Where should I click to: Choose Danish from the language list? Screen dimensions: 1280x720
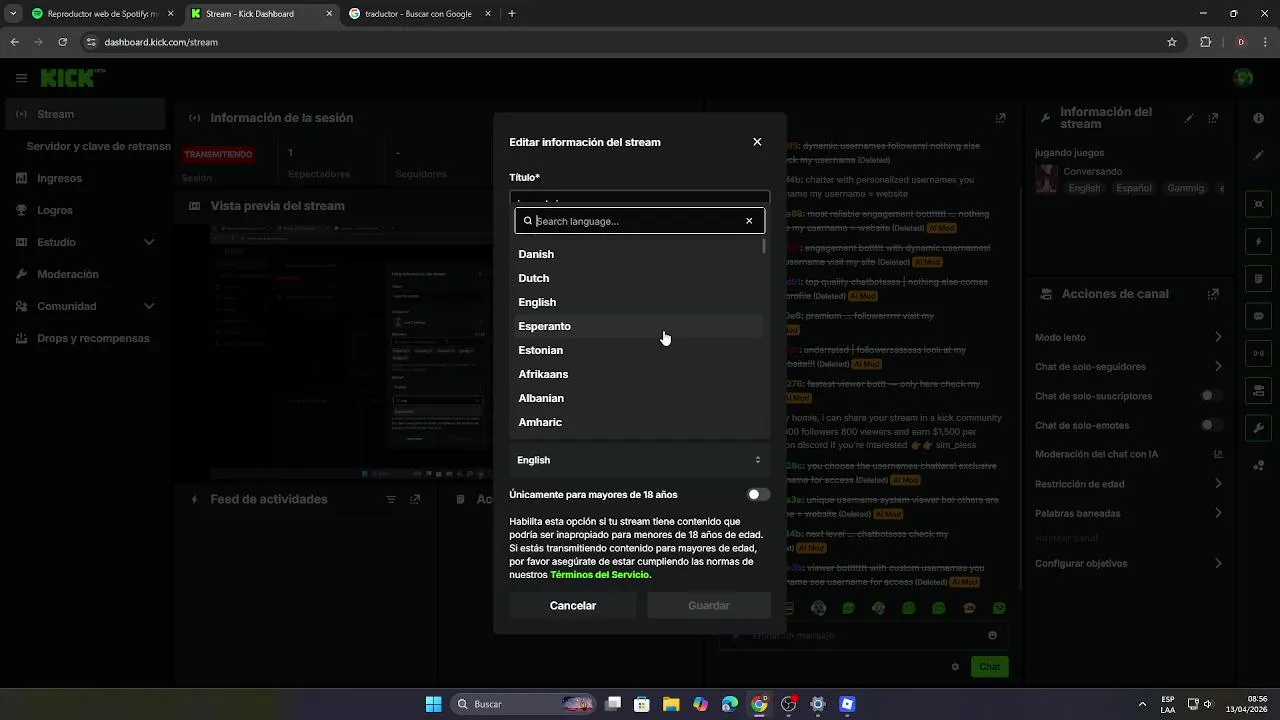[640, 254]
